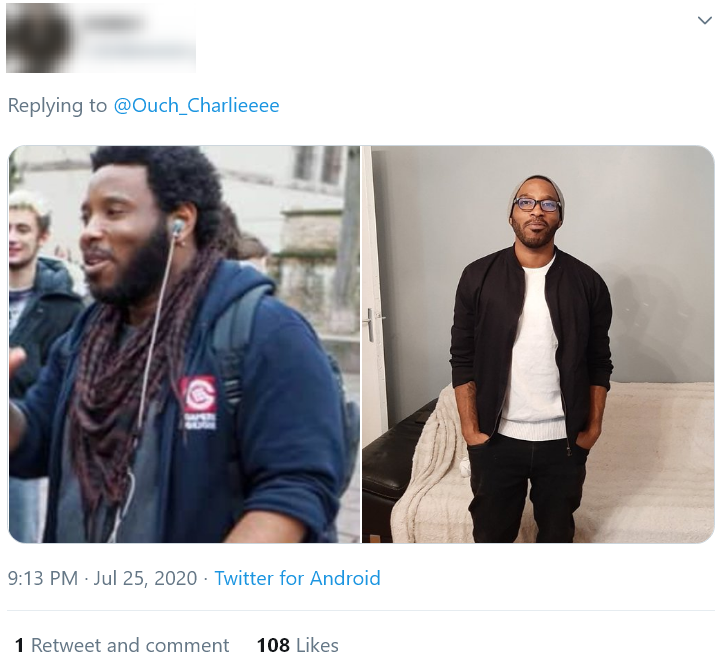Viewport: 722px width, 670px height.
Task: Click the 108 like count number
Action: [x=273, y=645]
